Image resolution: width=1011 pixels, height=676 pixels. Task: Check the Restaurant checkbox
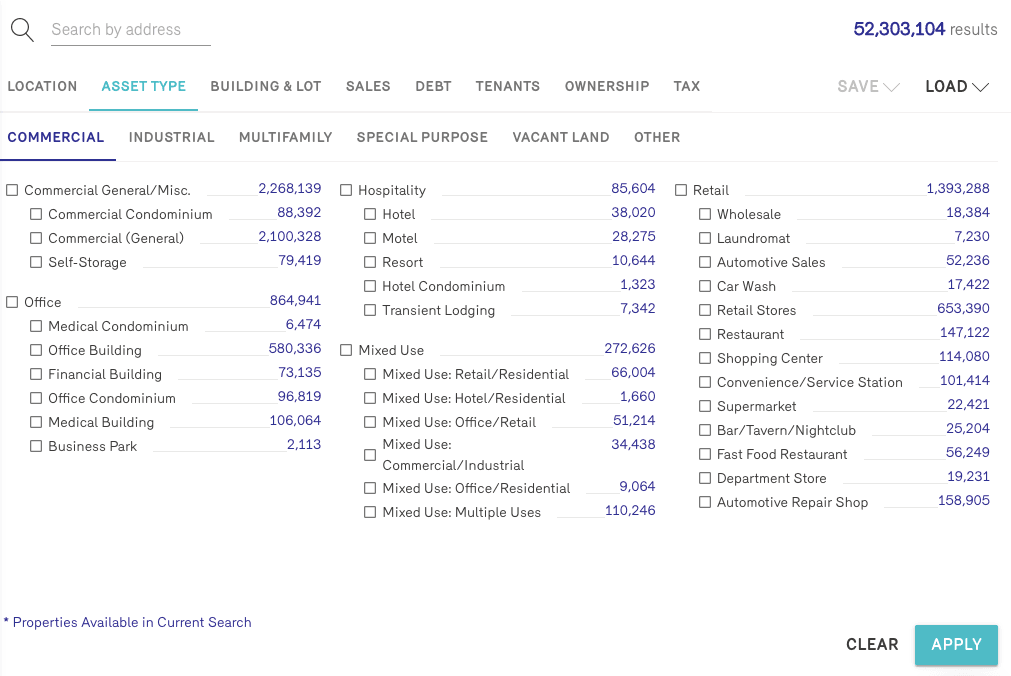[705, 335]
